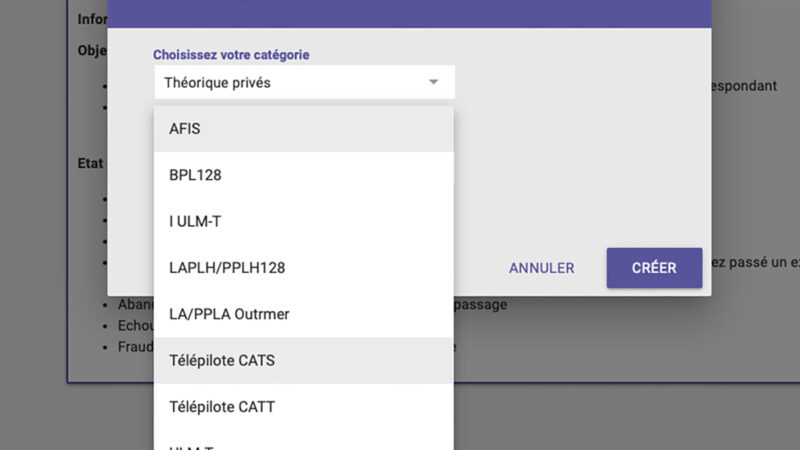Image resolution: width=800 pixels, height=450 pixels.
Task: Select I ULM-T entry
Action: (x=304, y=221)
